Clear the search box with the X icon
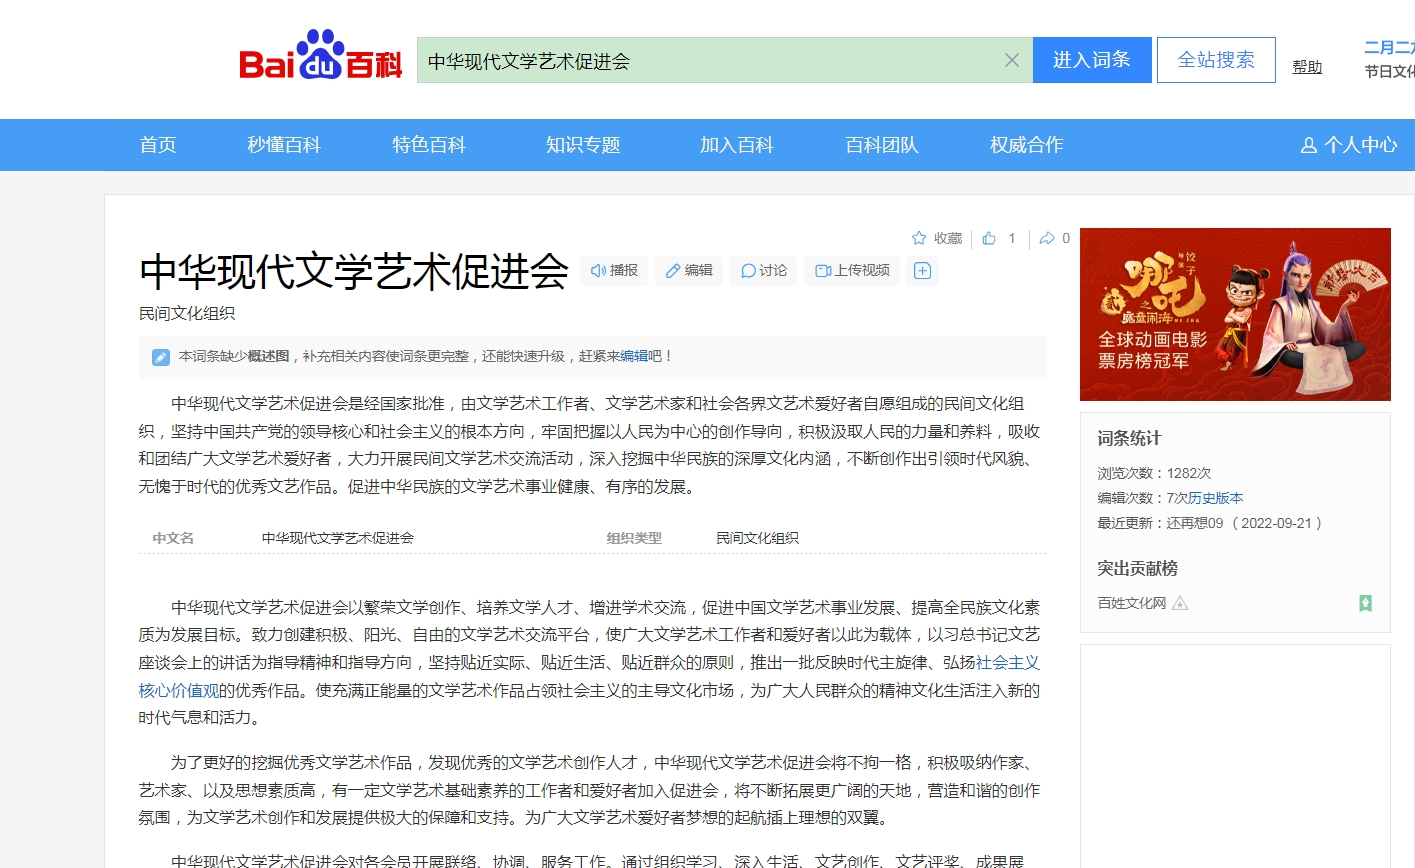The image size is (1415, 868). coord(1011,59)
